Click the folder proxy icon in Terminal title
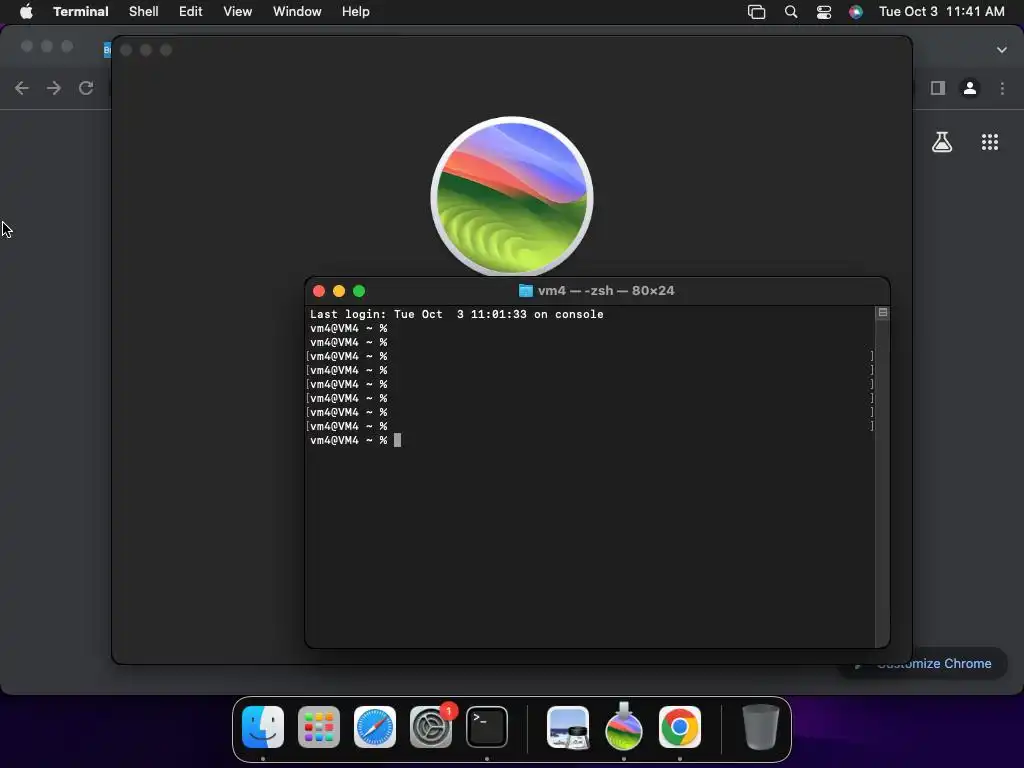Image resolution: width=1024 pixels, height=768 pixels. point(526,291)
